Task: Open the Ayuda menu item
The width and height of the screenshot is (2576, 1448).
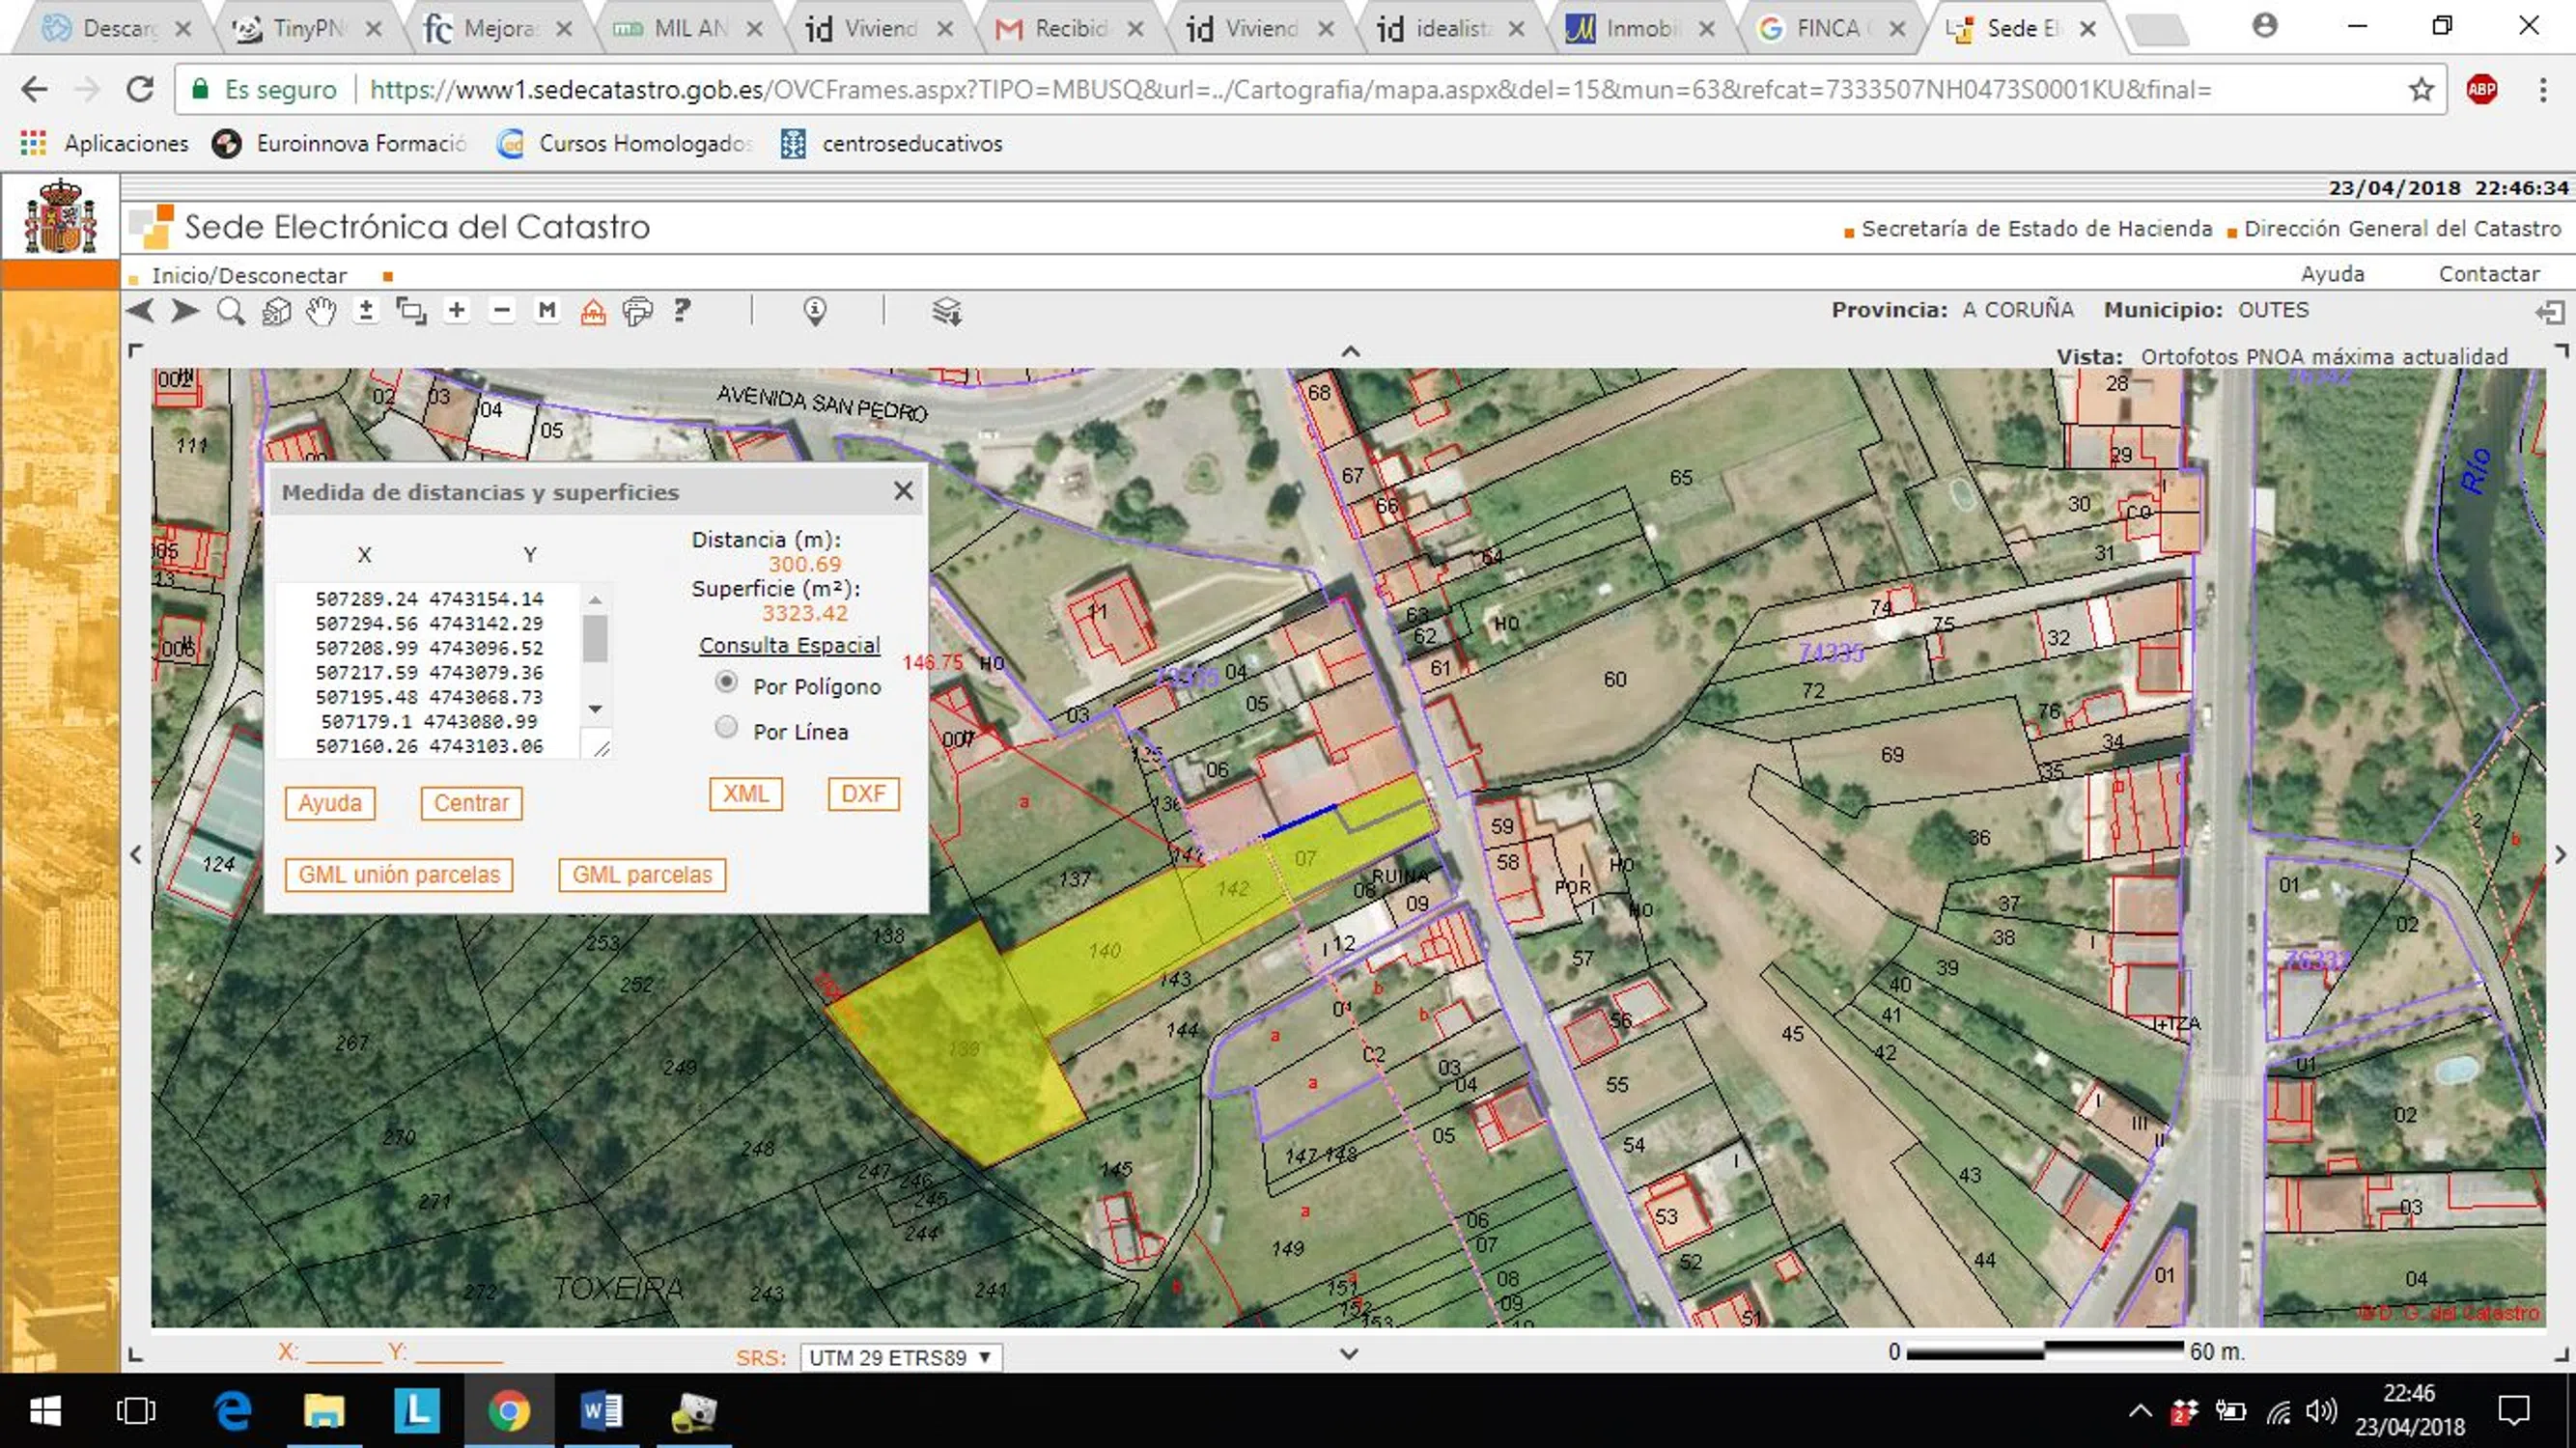Action: click(2331, 274)
